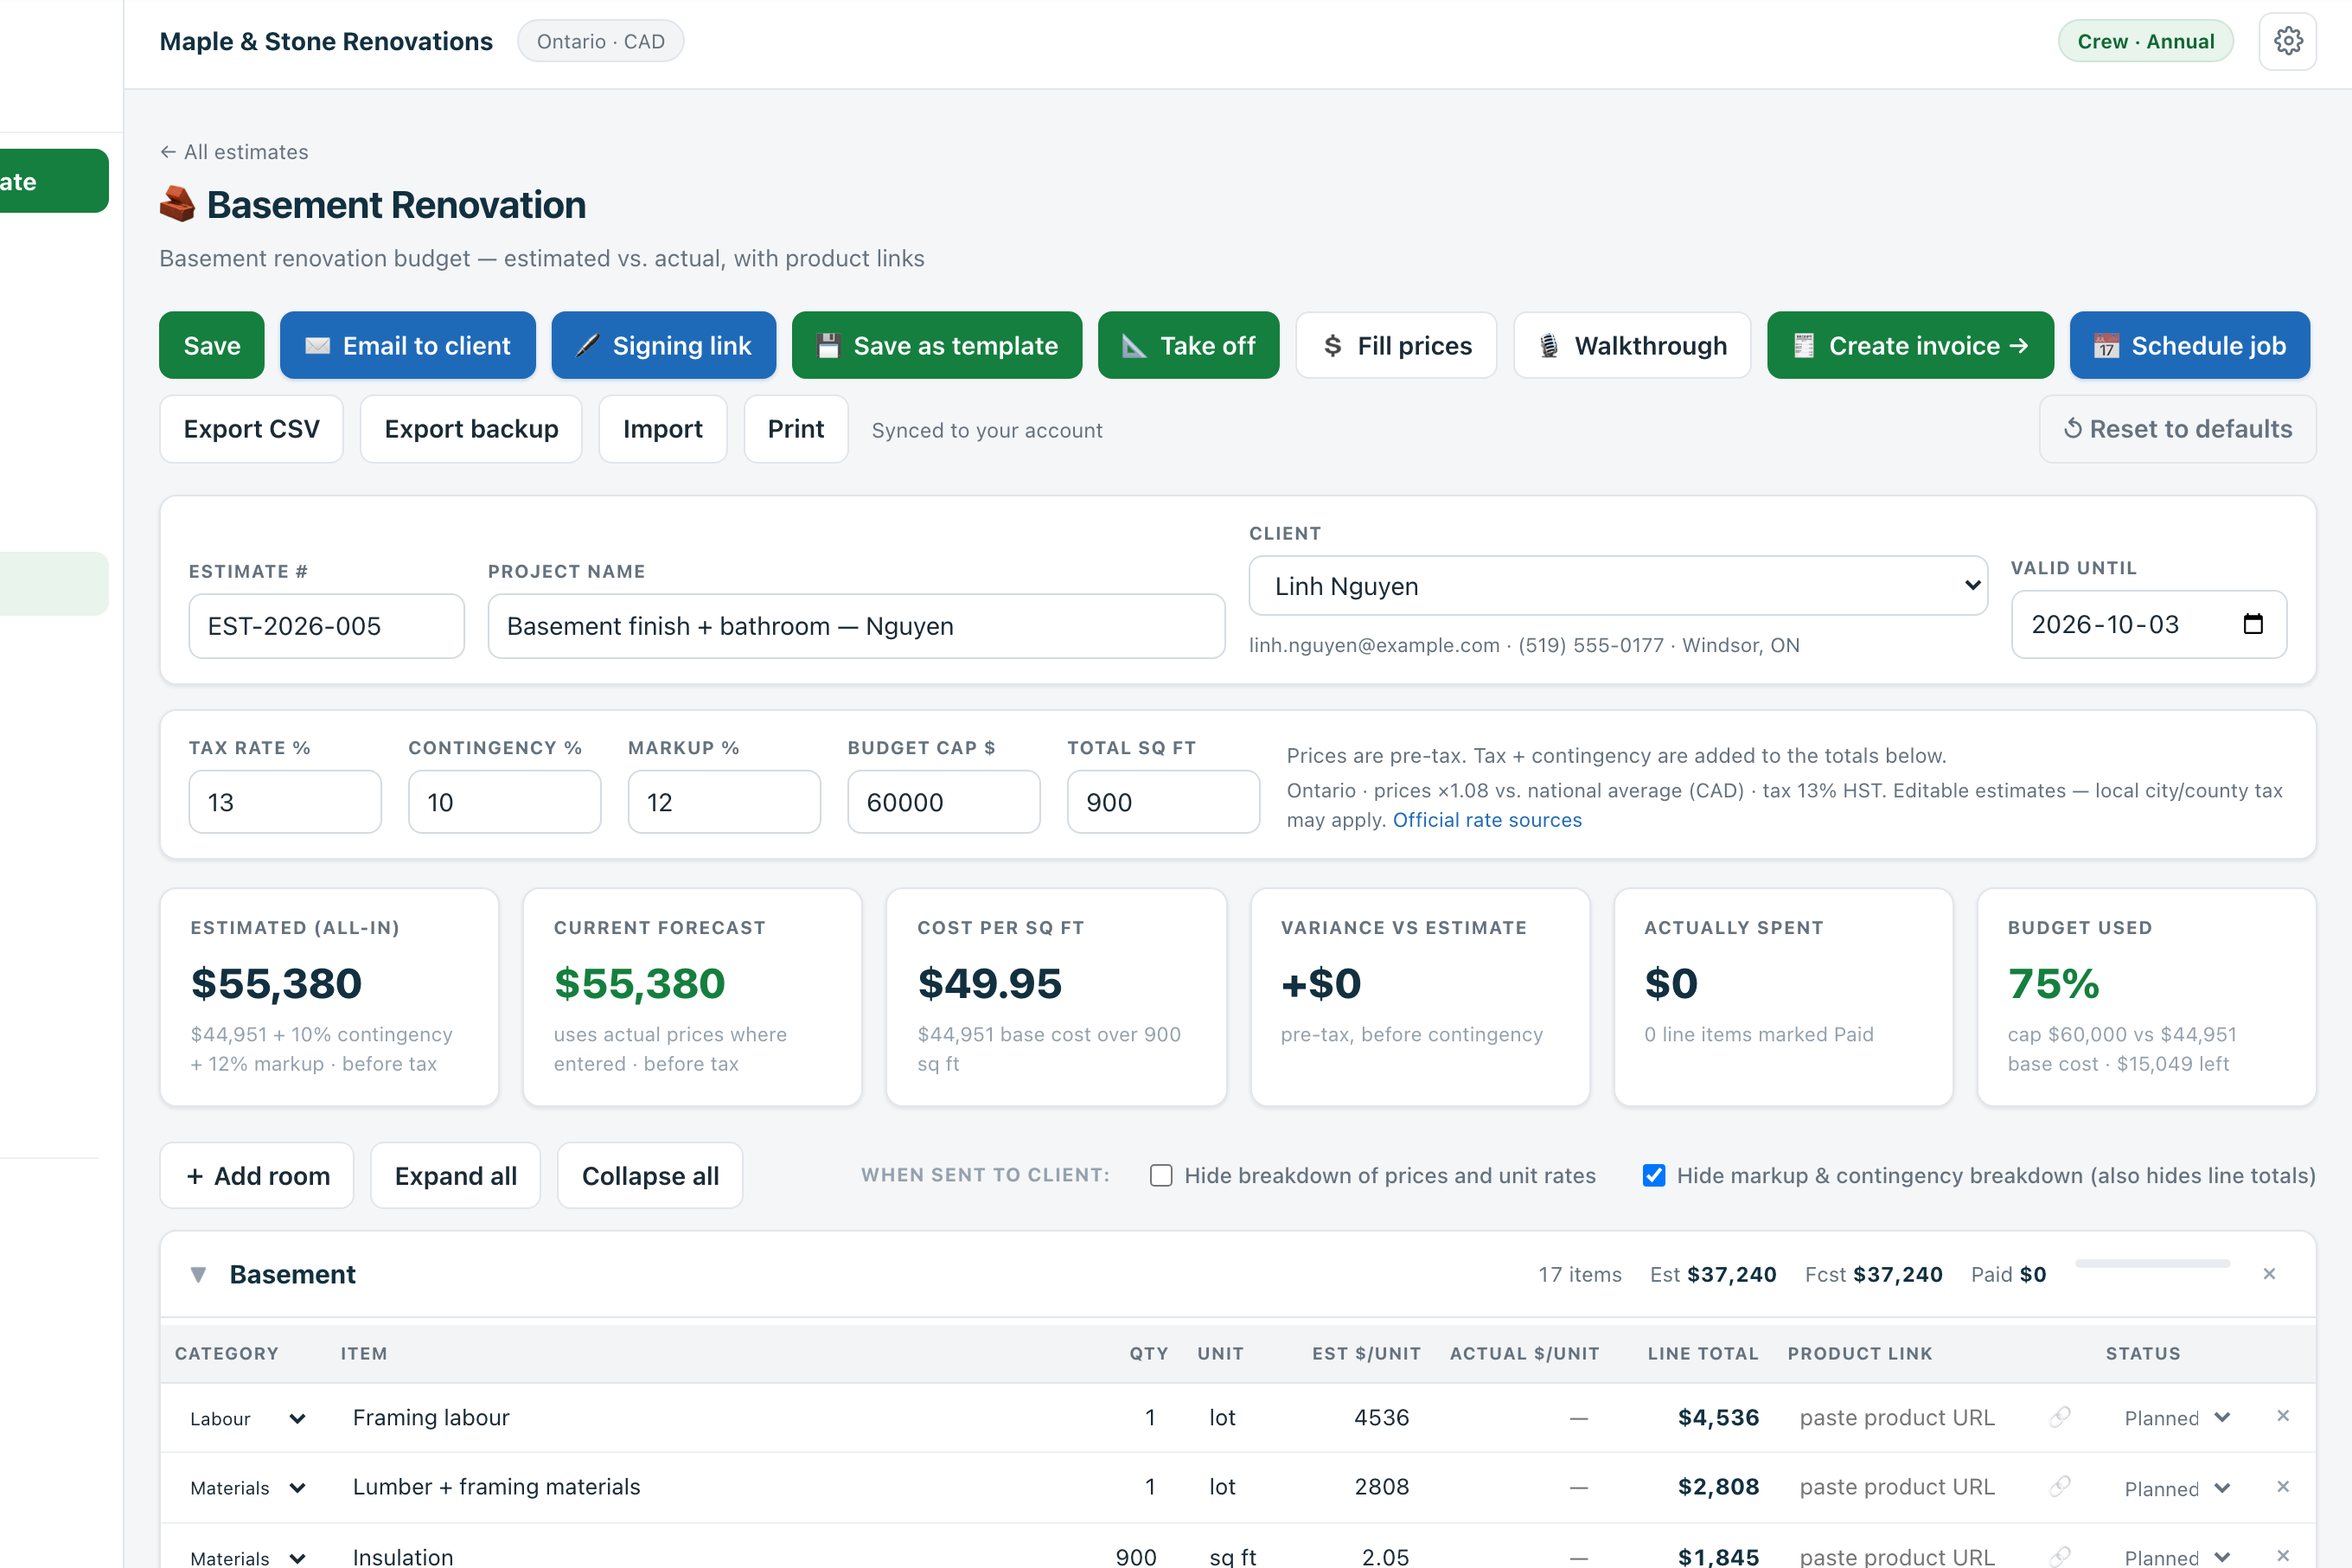Click Create invoice button
Screen dimensions: 2352x1568
coord(1910,345)
